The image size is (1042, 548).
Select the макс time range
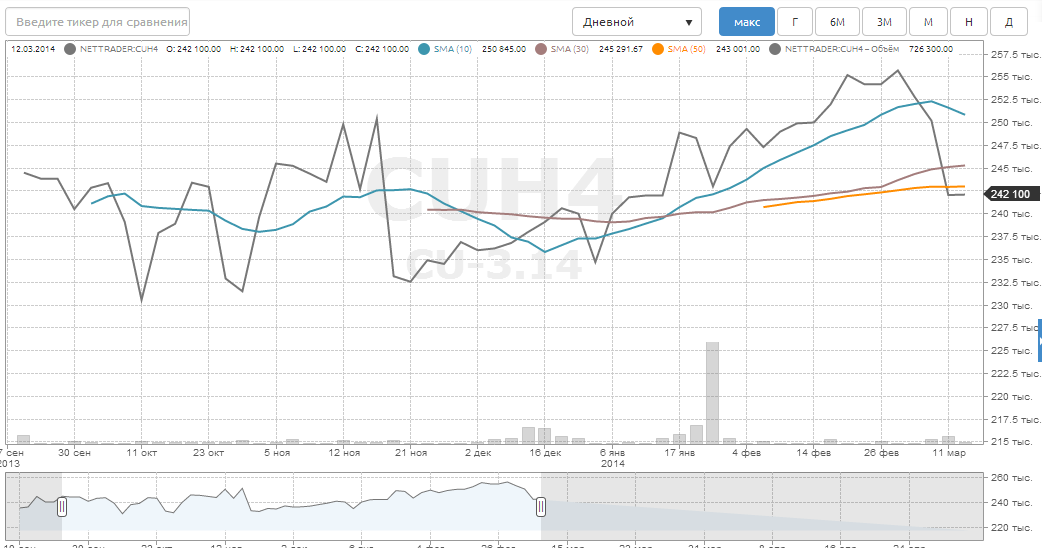click(746, 21)
